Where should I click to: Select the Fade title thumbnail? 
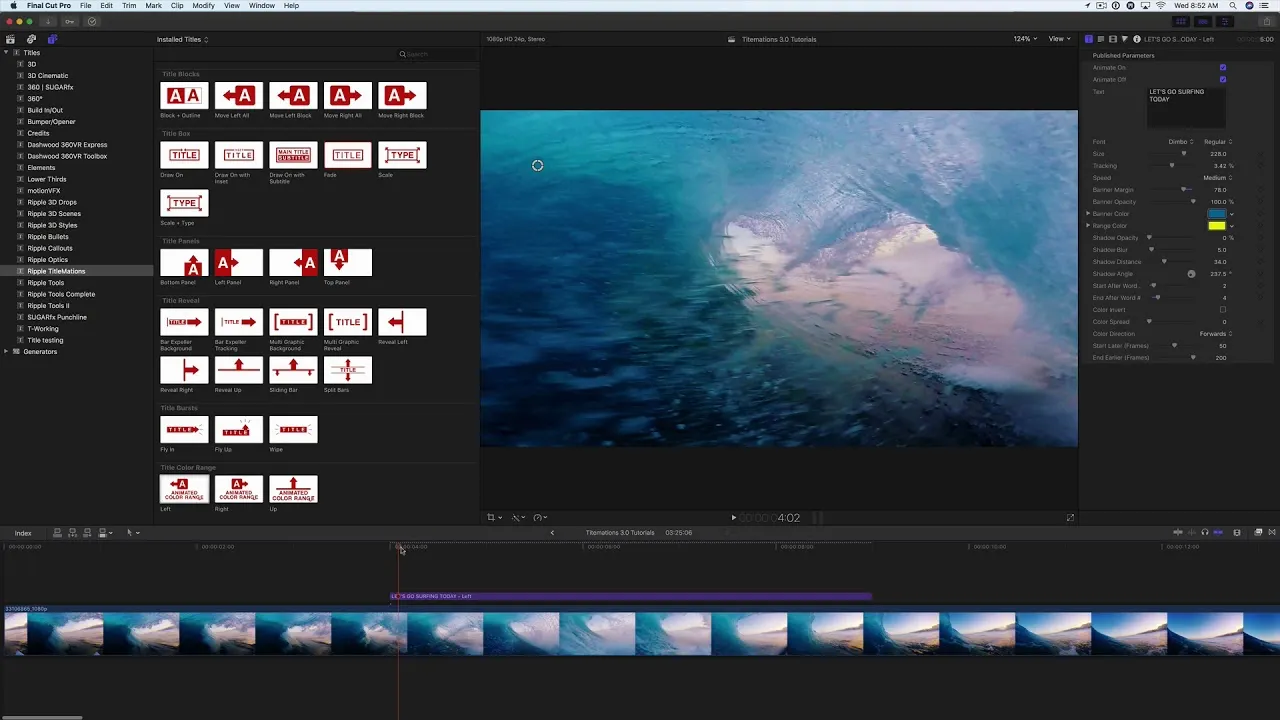pos(347,155)
